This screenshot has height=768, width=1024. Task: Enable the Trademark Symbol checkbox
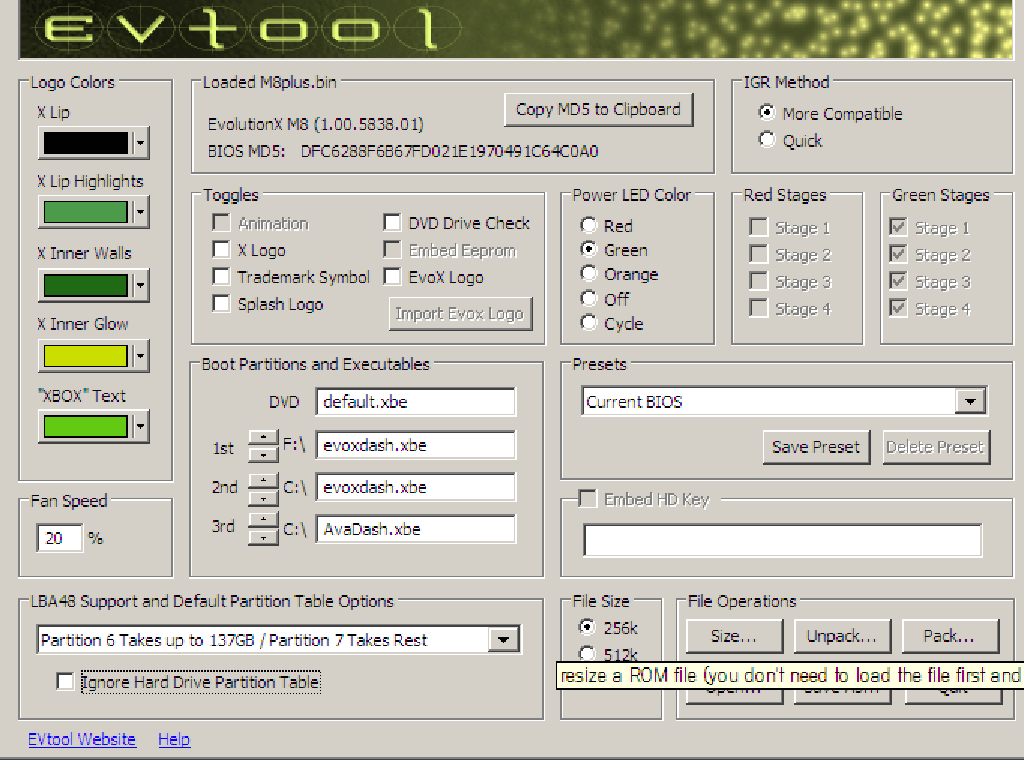coord(221,277)
